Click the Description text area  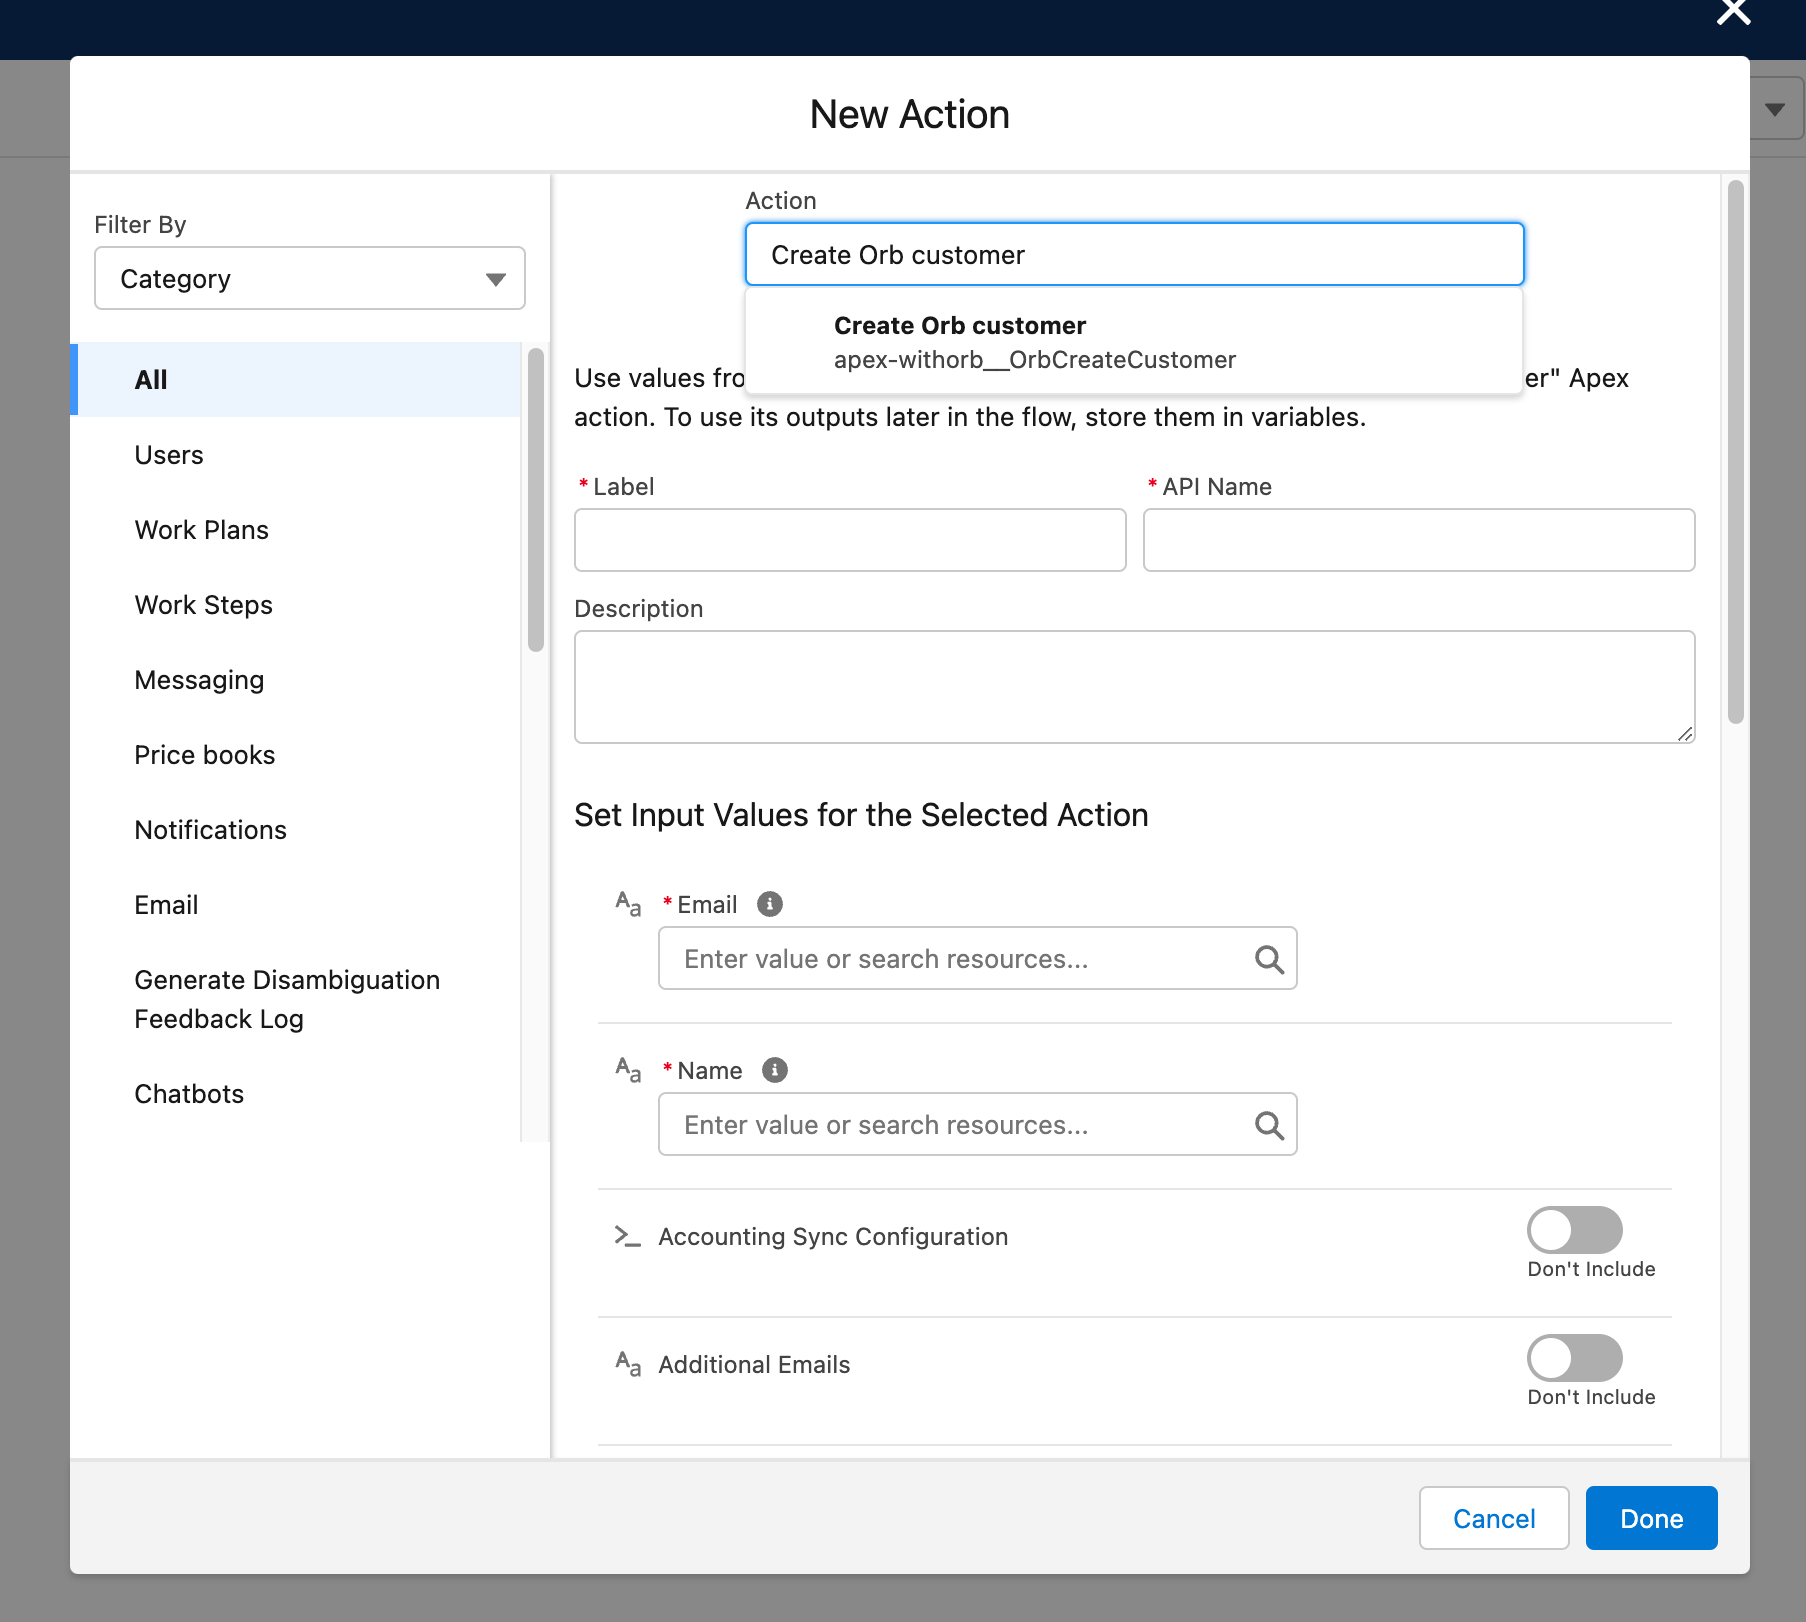[x=1135, y=687]
